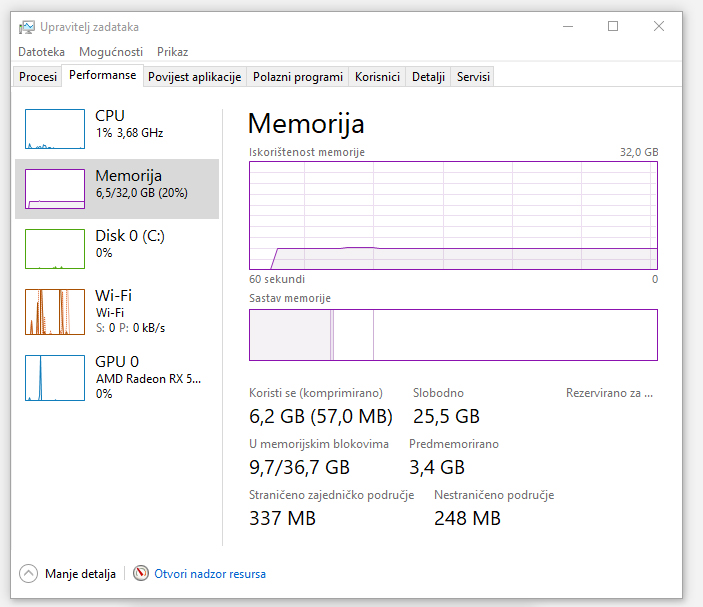Open the Datoteka menu
This screenshot has width=703, height=607.
coord(41,52)
